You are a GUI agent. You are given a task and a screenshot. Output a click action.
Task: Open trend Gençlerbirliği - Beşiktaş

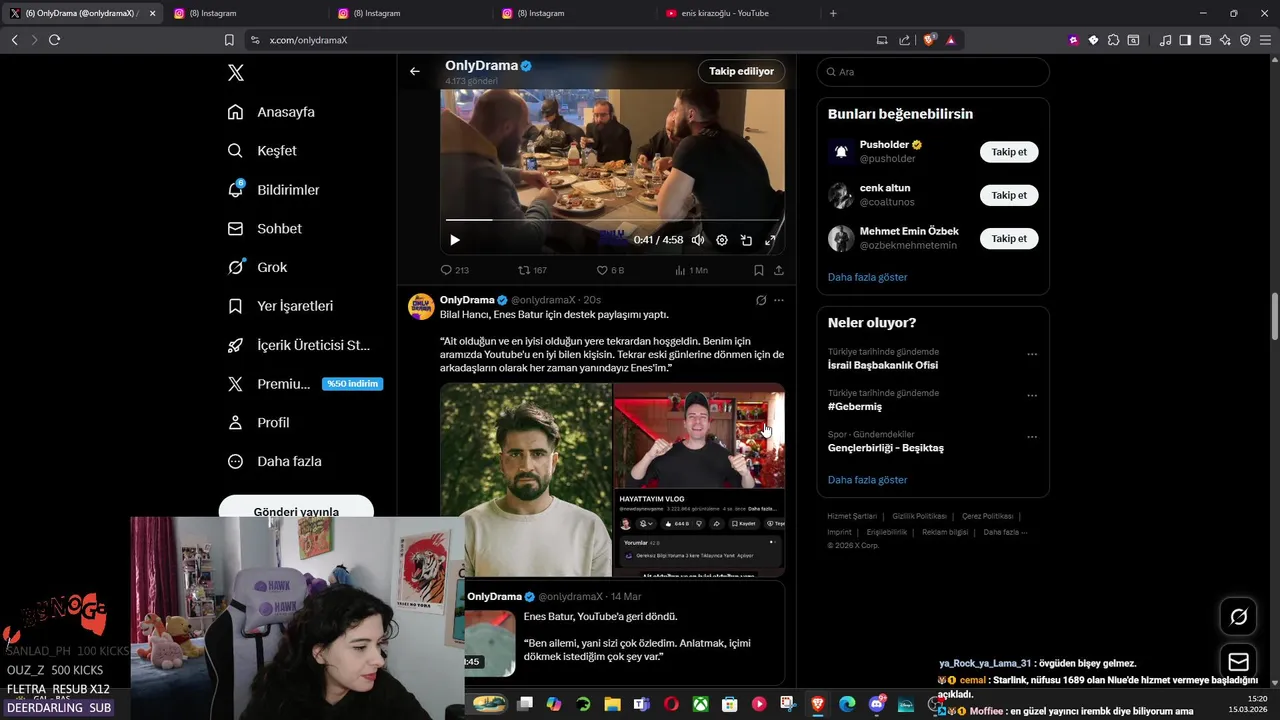pyautogui.click(x=886, y=448)
